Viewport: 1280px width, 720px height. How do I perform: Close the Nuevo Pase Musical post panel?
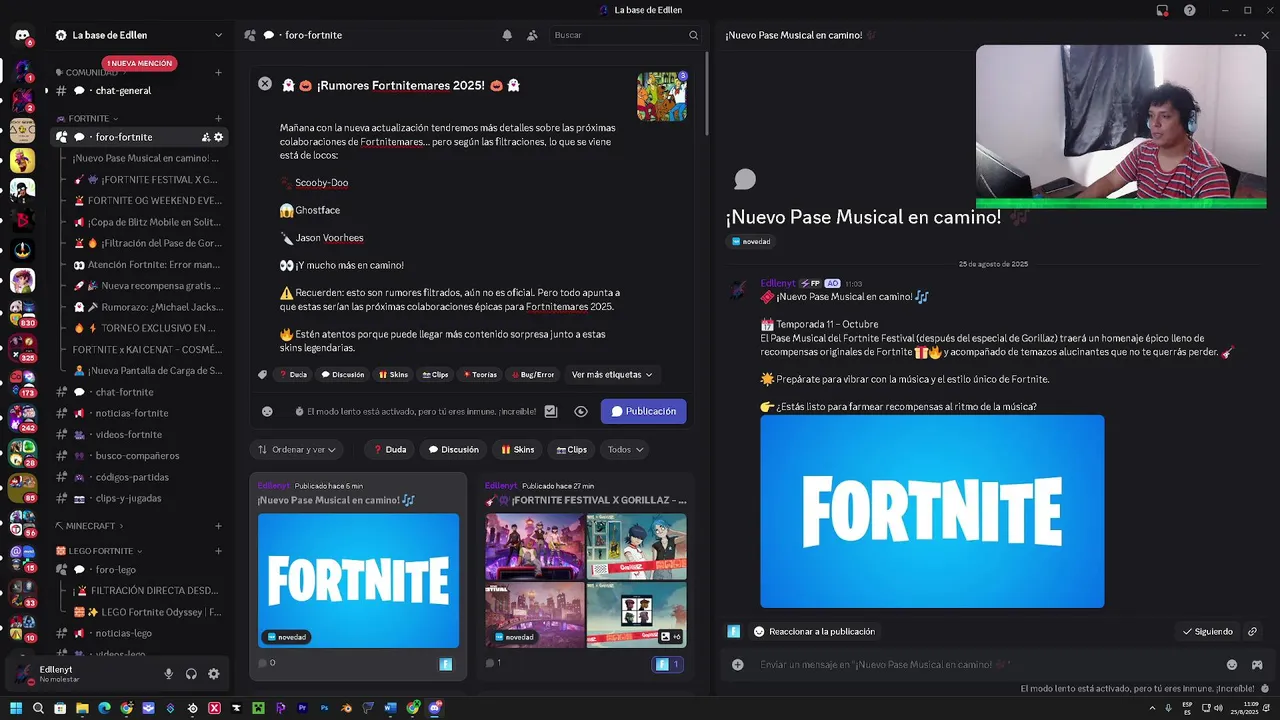coord(1265,35)
